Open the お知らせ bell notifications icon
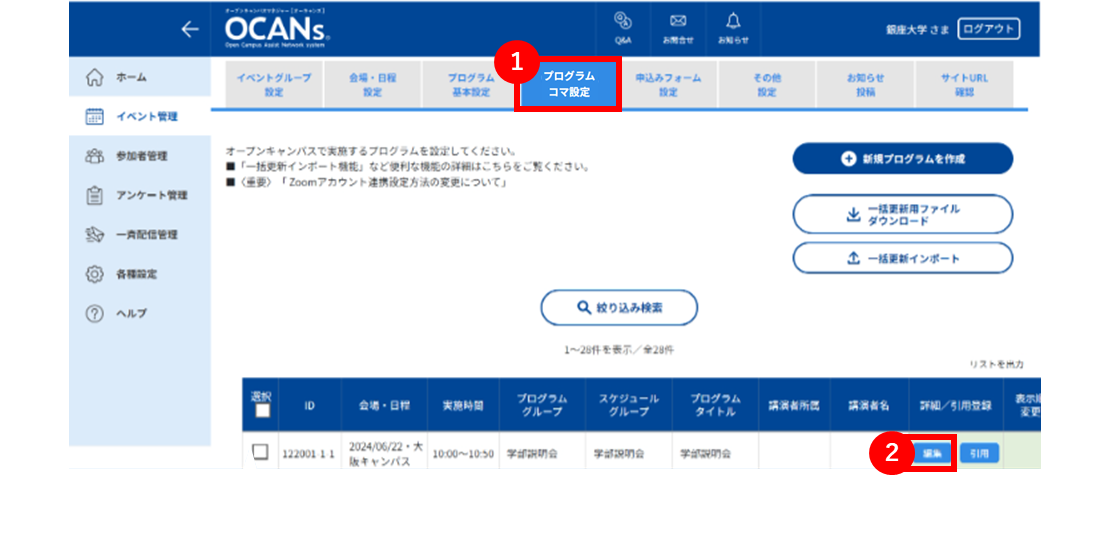Screen dimensions: 1116x544 (733, 28)
